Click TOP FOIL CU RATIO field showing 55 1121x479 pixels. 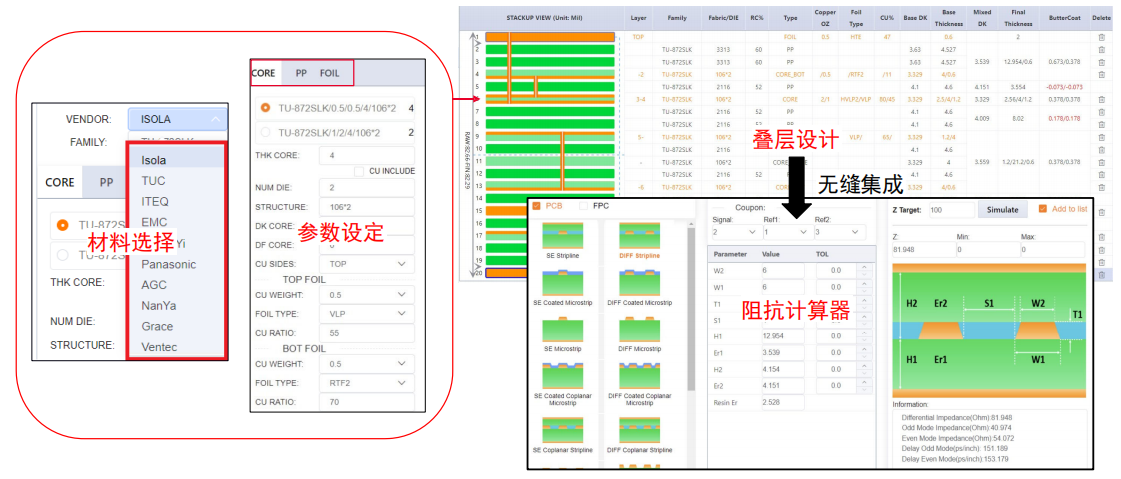pos(367,333)
